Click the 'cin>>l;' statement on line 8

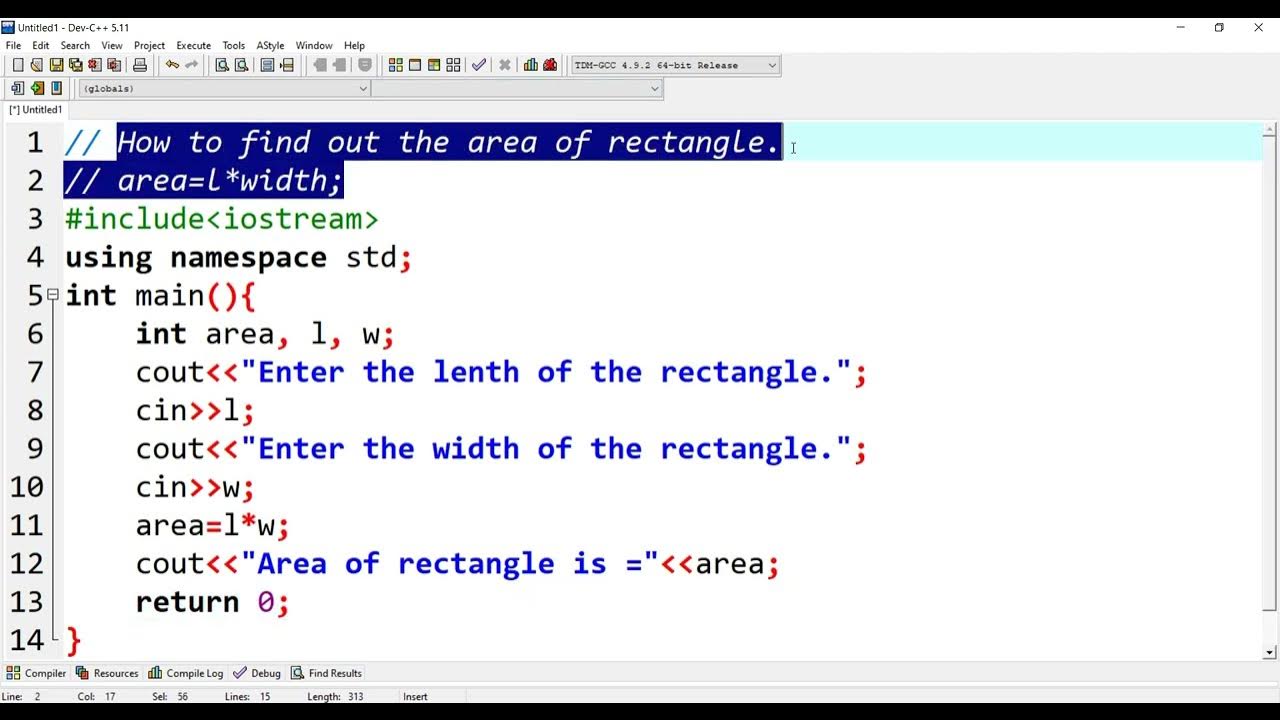[x=196, y=410]
